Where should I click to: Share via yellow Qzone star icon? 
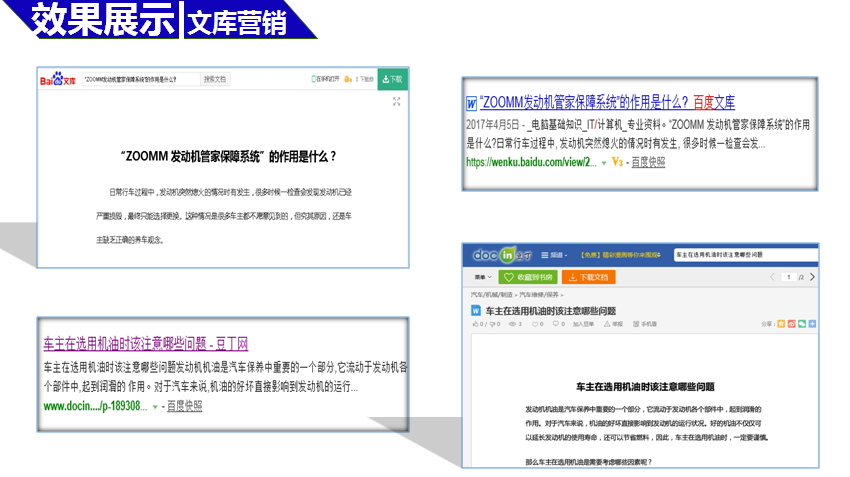[781, 324]
